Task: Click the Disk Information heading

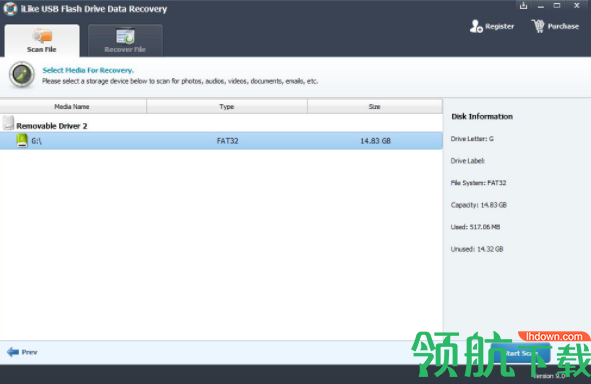Action: [x=482, y=116]
